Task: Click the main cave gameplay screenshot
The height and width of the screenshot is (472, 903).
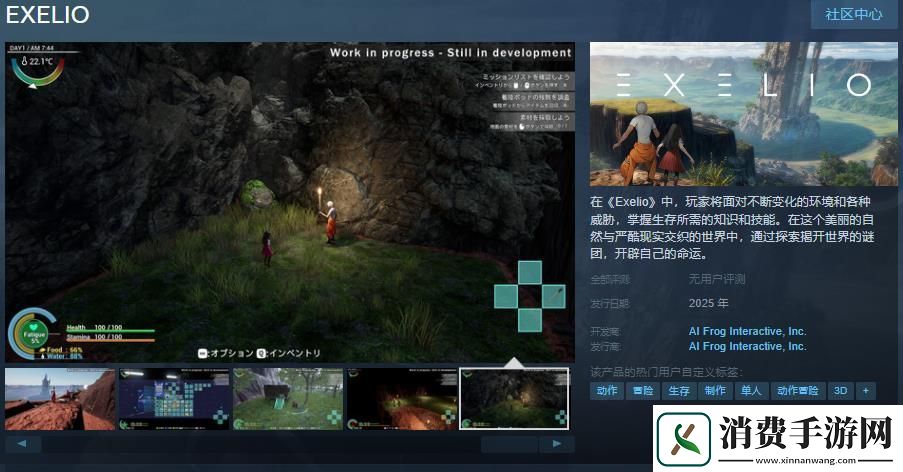Action: point(290,202)
